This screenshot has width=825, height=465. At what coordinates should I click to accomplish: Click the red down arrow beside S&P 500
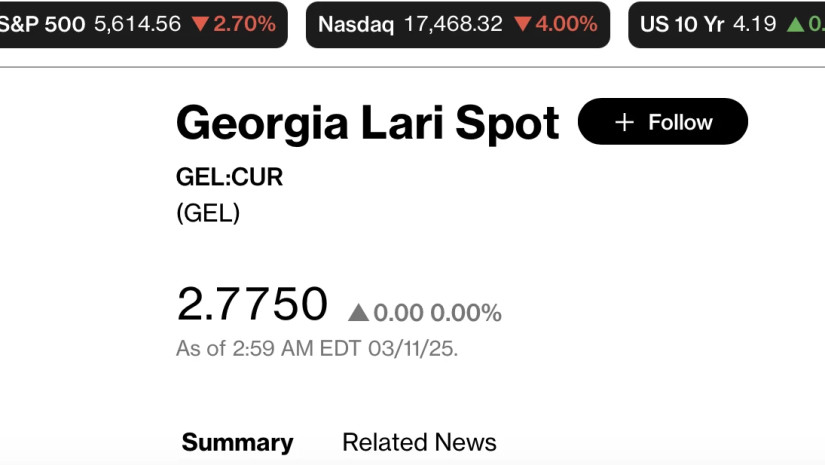point(200,24)
